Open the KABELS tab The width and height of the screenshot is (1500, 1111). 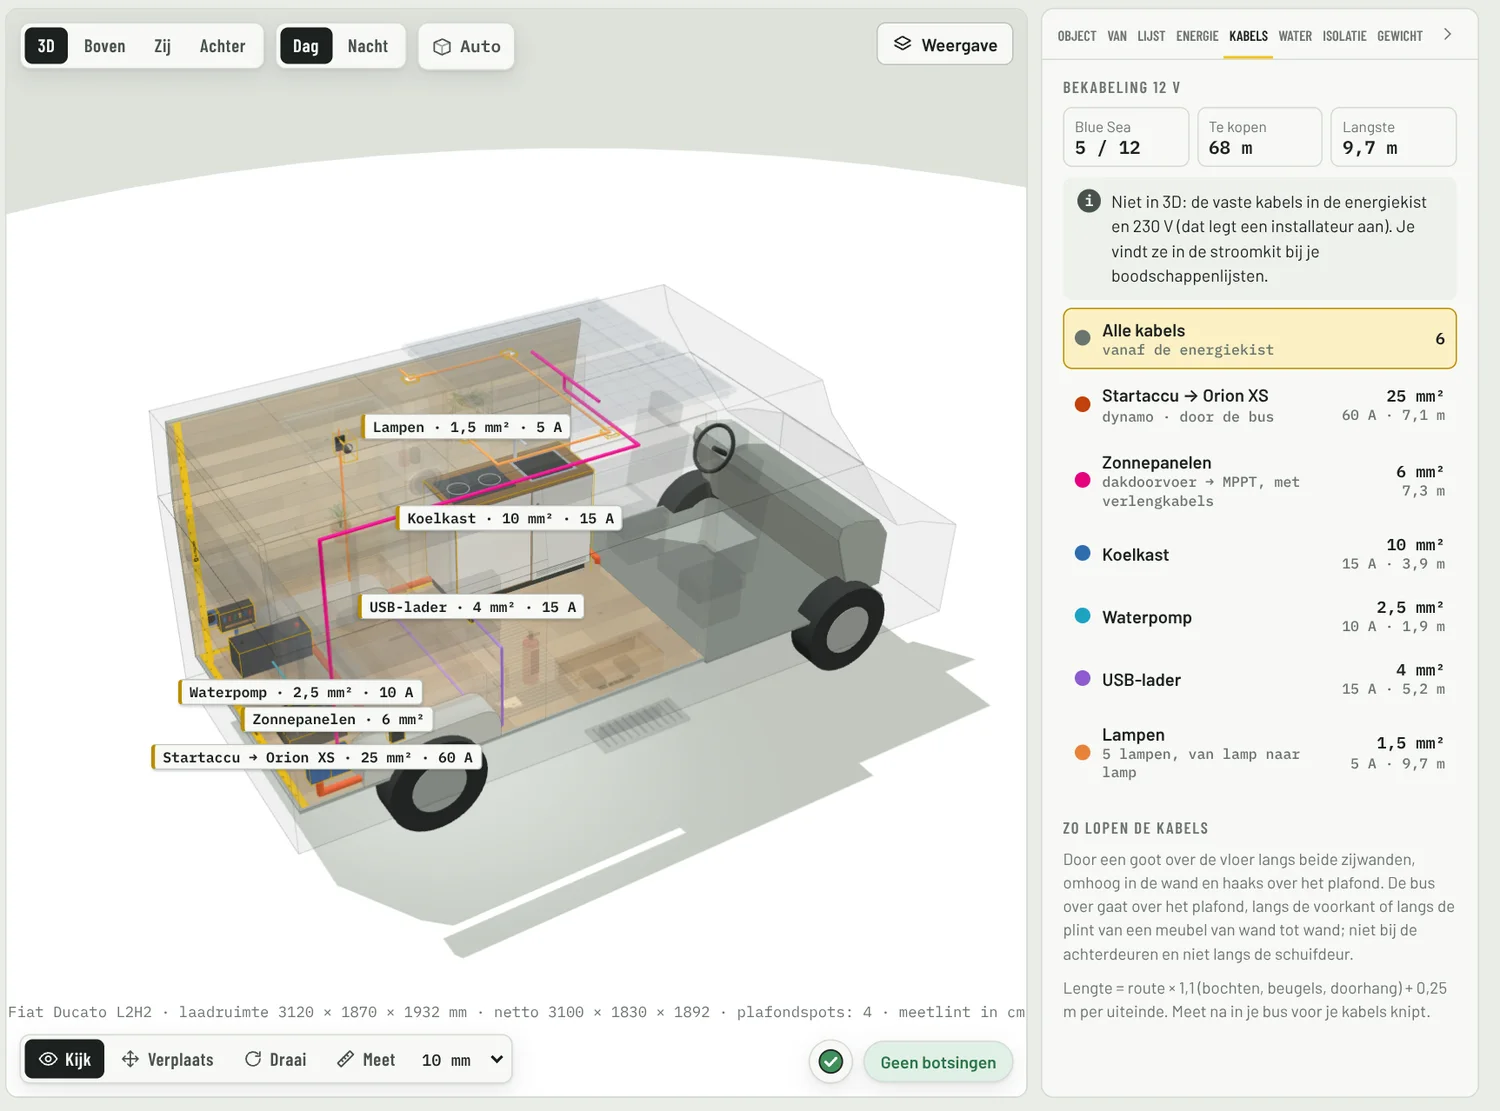(x=1248, y=36)
